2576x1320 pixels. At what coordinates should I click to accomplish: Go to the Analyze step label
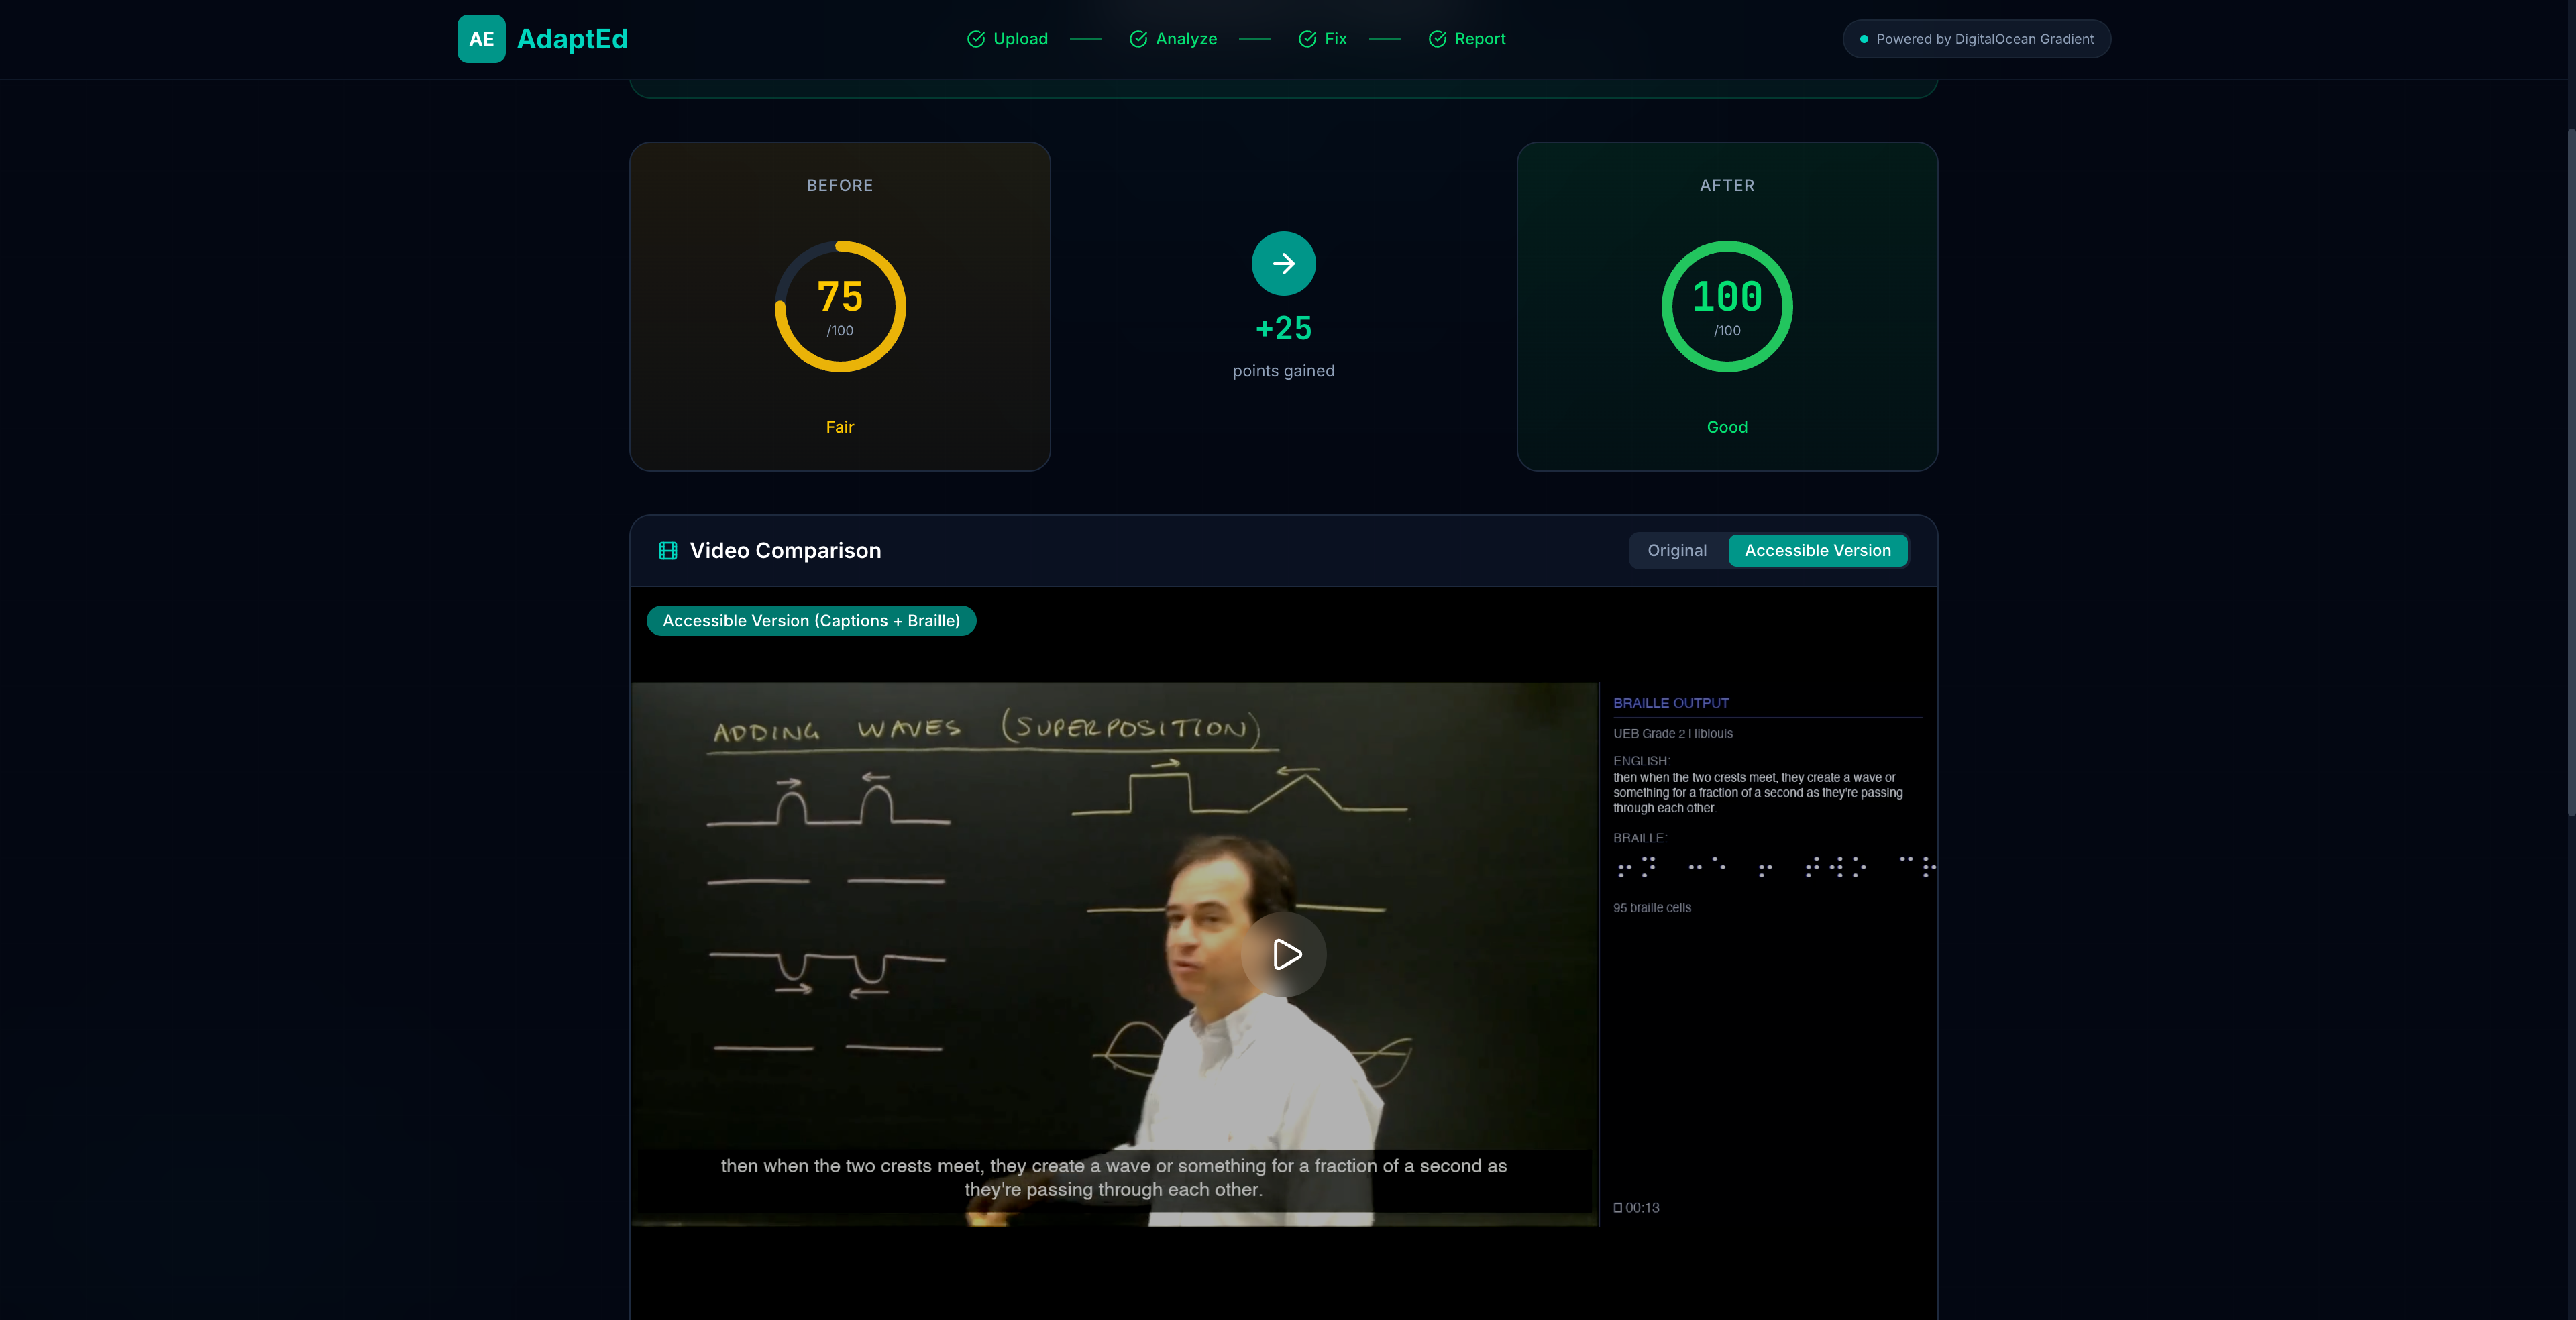(x=1186, y=39)
